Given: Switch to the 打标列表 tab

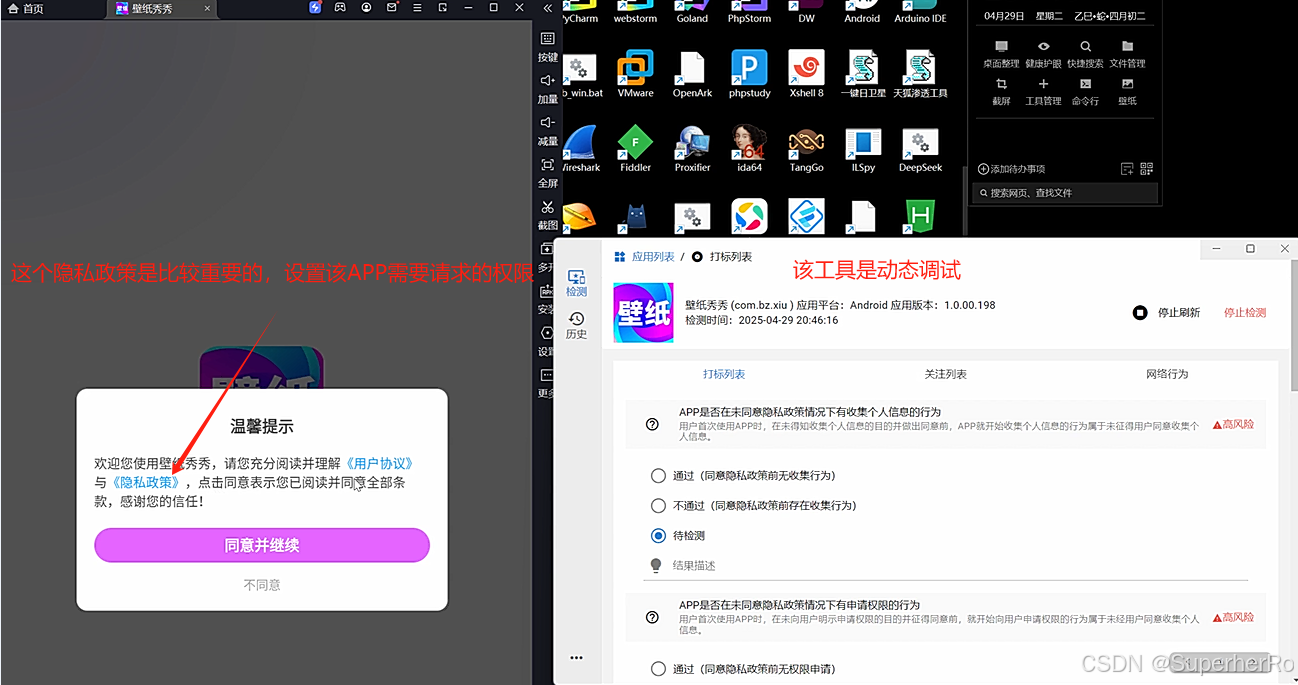Looking at the screenshot, I should point(724,374).
